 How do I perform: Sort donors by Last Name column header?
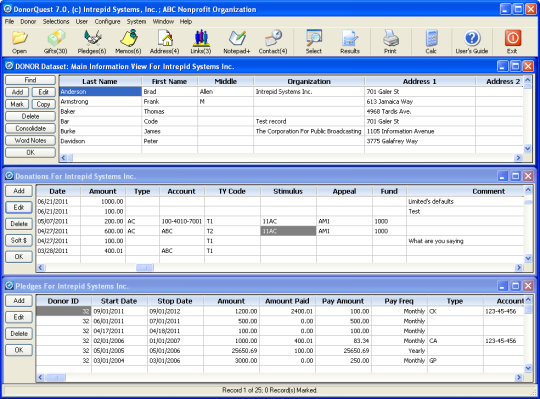coord(100,81)
